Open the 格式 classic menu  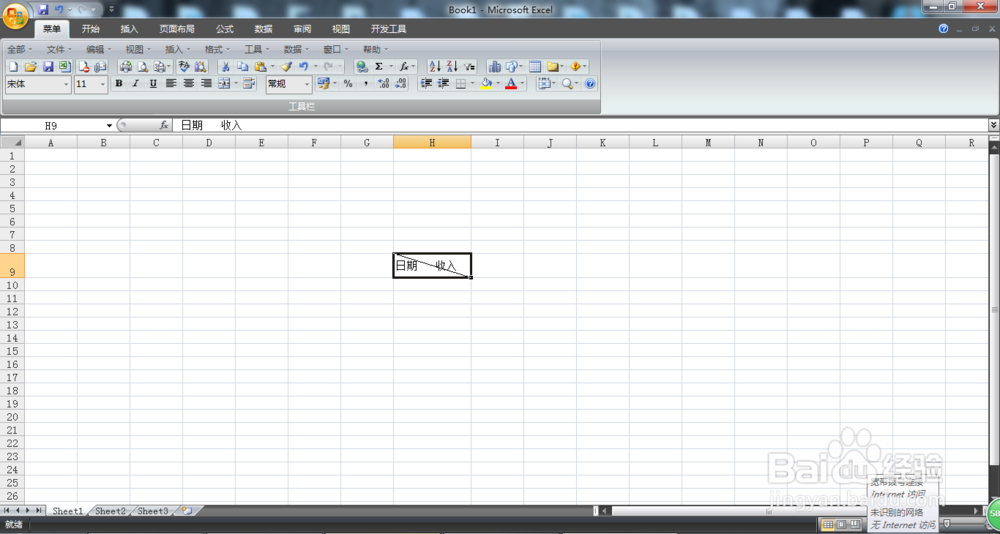217,49
